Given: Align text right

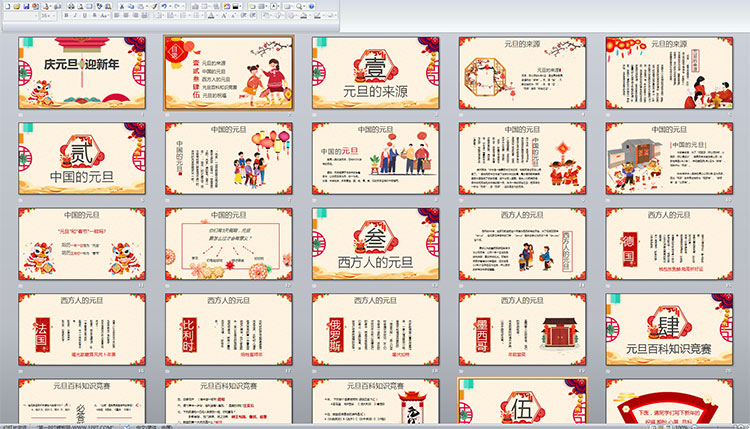Looking at the screenshot, I should [135, 15].
